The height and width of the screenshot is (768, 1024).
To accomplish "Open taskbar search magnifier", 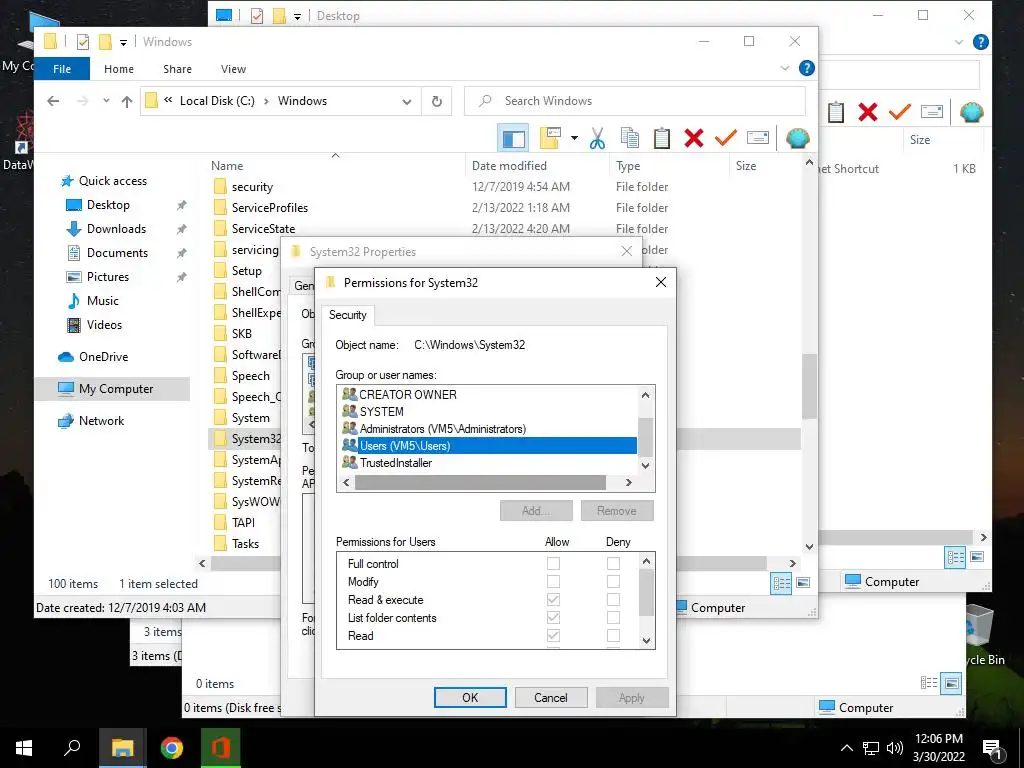I will pos(72,748).
